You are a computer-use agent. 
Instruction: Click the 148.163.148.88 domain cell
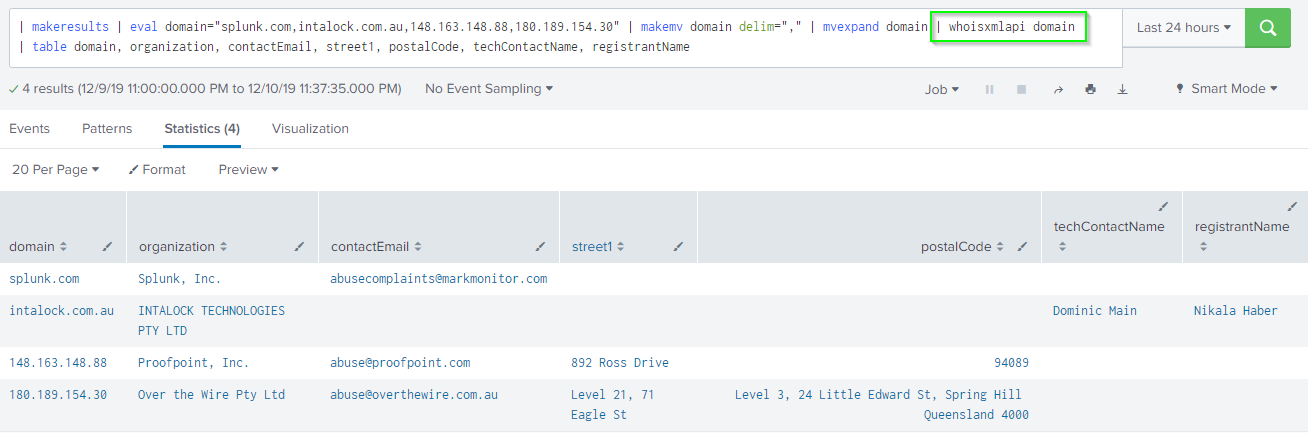pyautogui.click(x=58, y=363)
